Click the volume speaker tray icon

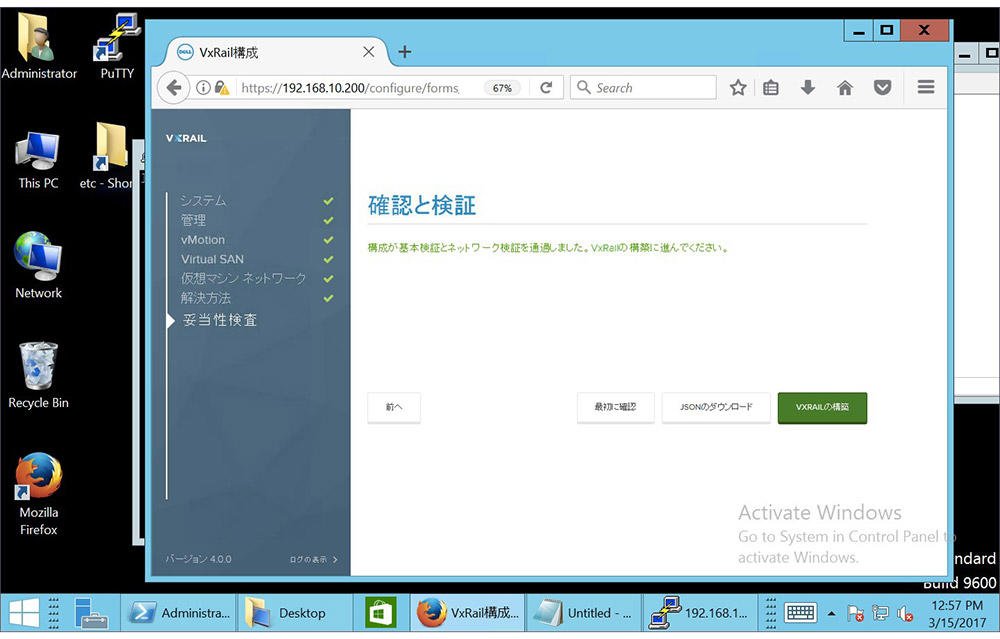(904, 613)
